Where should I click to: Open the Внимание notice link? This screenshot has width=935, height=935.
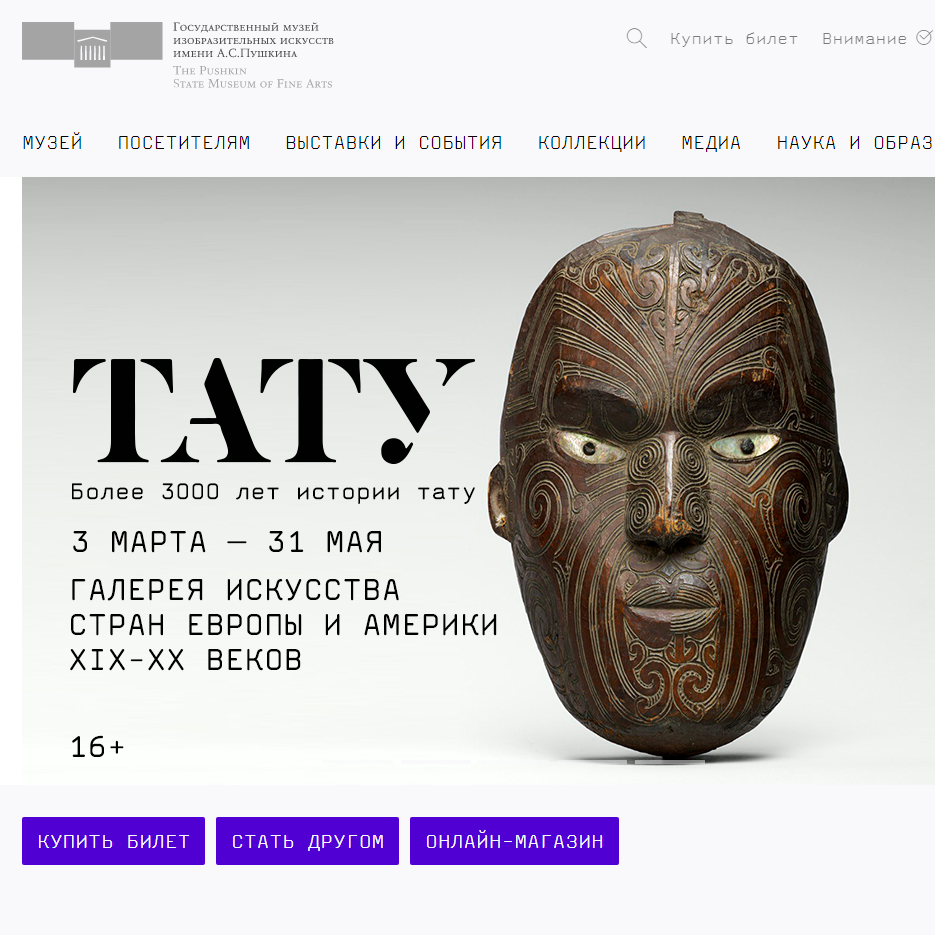pos(864,39)
